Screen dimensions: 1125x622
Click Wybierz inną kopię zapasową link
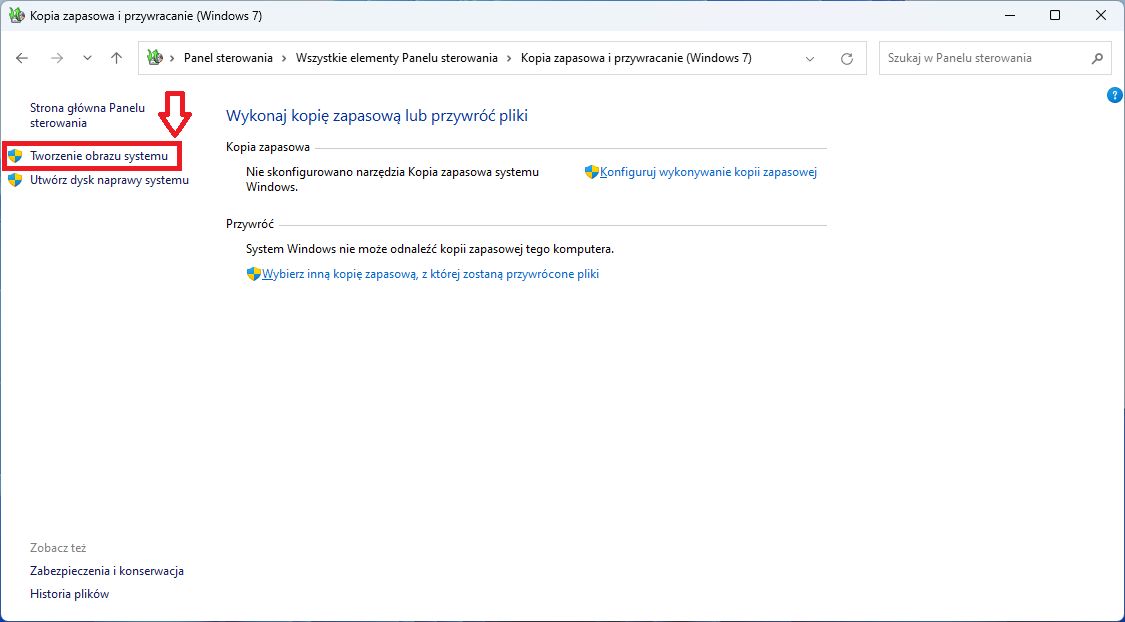click(x=430, y=274)
